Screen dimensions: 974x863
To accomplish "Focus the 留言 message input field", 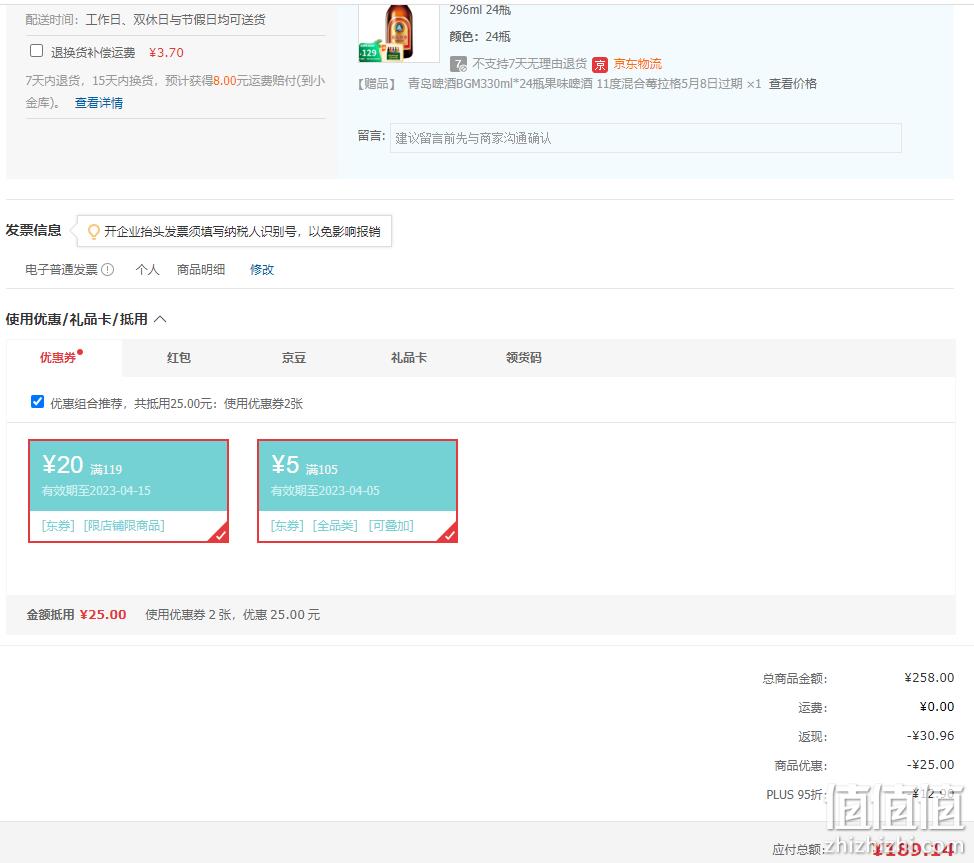I will click(x=645, y=138).
